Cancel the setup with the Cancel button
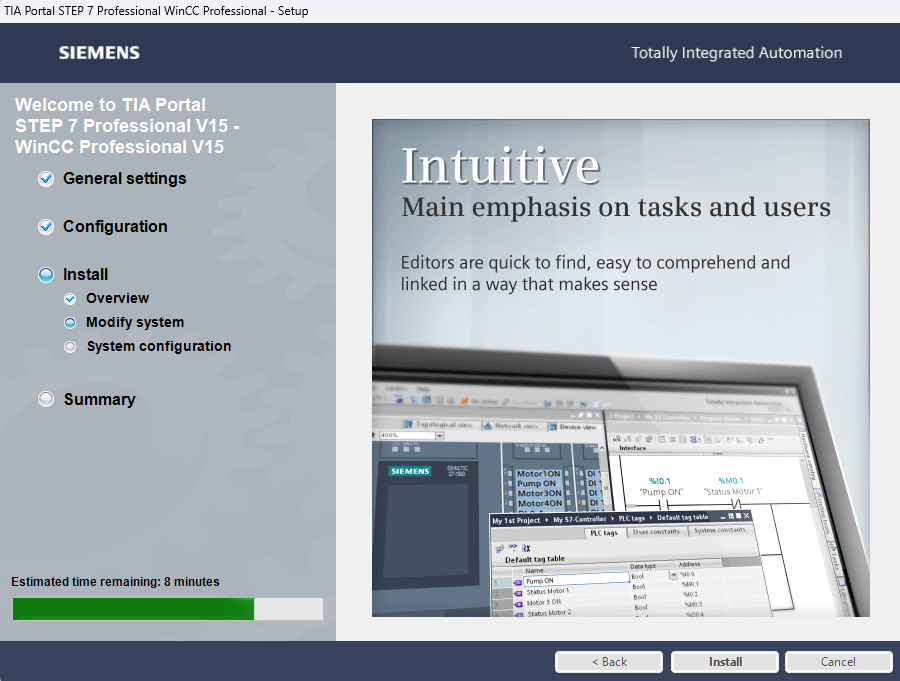Image resolution: width=900 pixels, height=681 pixels. point(838,662)
